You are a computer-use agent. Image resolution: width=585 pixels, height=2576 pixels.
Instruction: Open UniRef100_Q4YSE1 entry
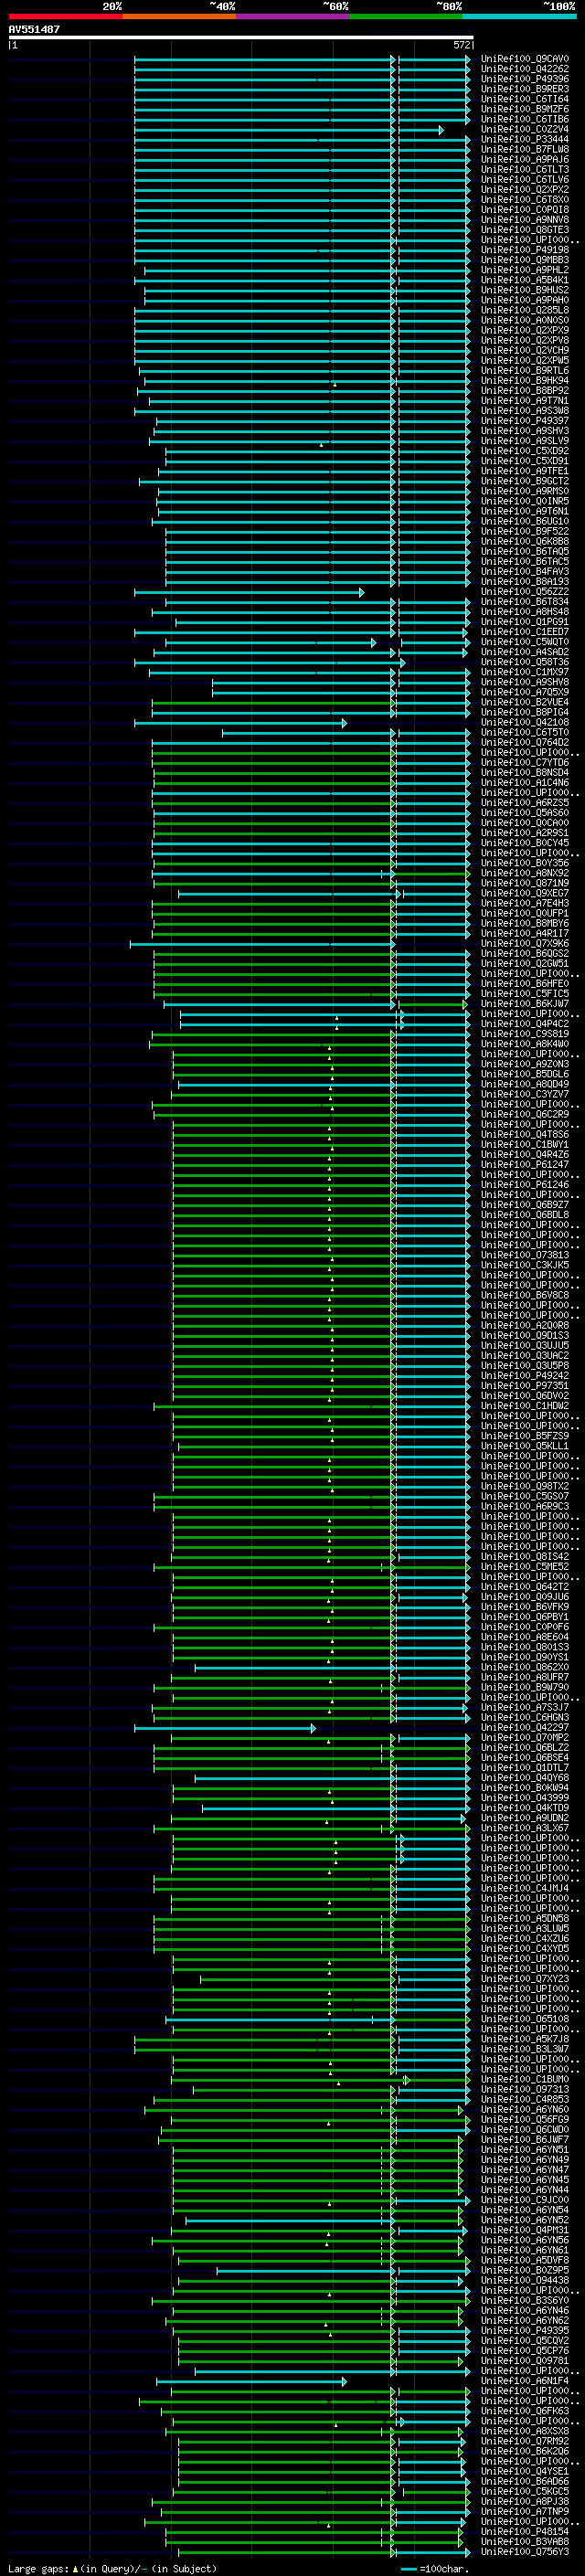[525, 2471]
